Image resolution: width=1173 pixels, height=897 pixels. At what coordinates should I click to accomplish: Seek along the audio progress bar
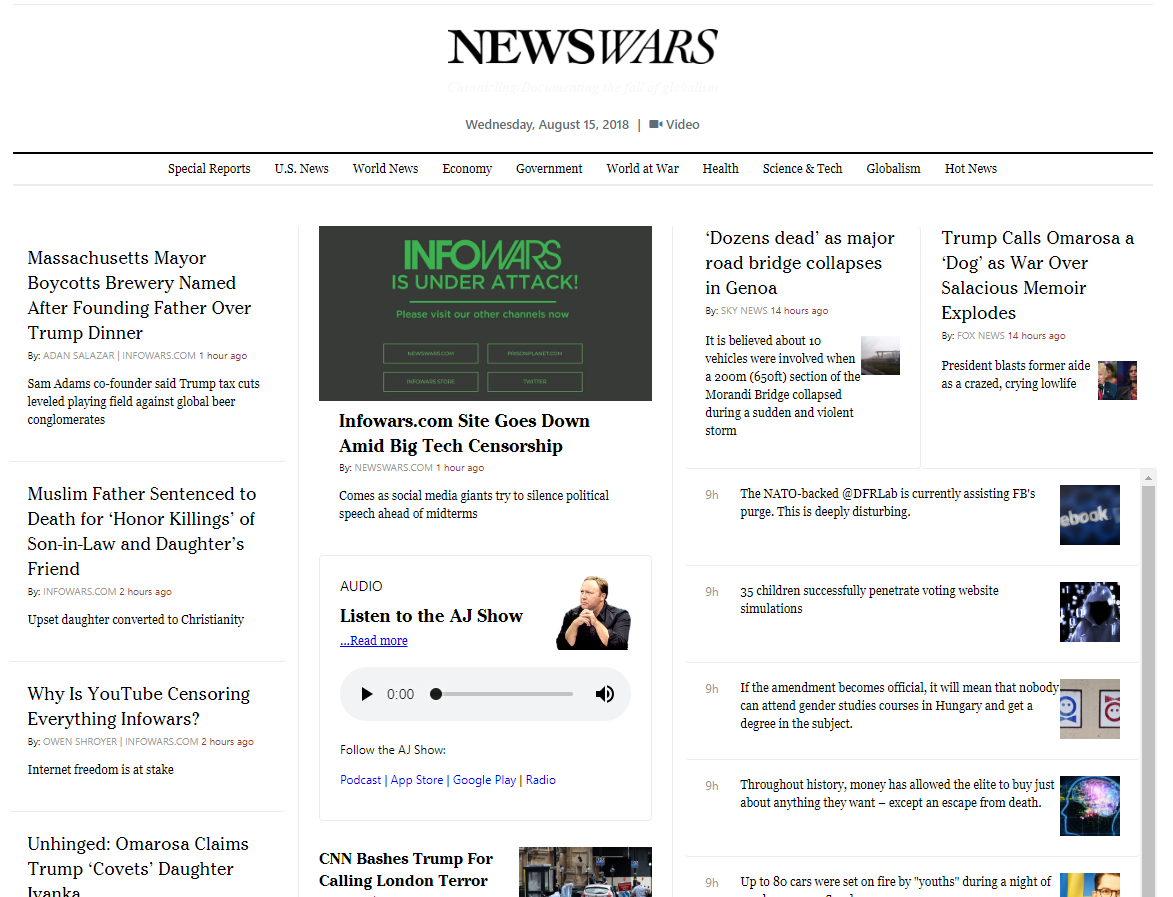coord(503,694)
